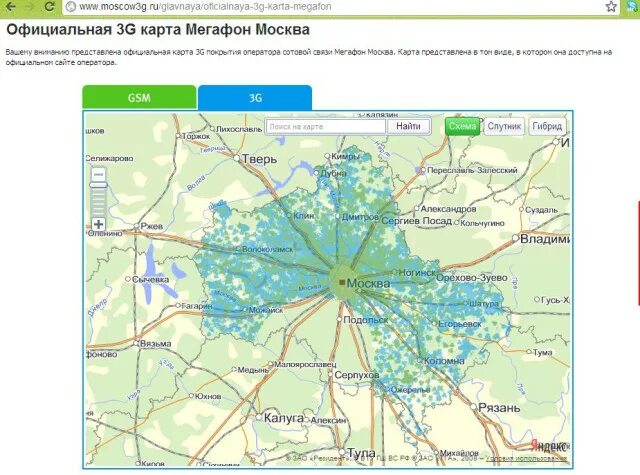Click the Орехово-Зуево label

[x=472, y=278]
